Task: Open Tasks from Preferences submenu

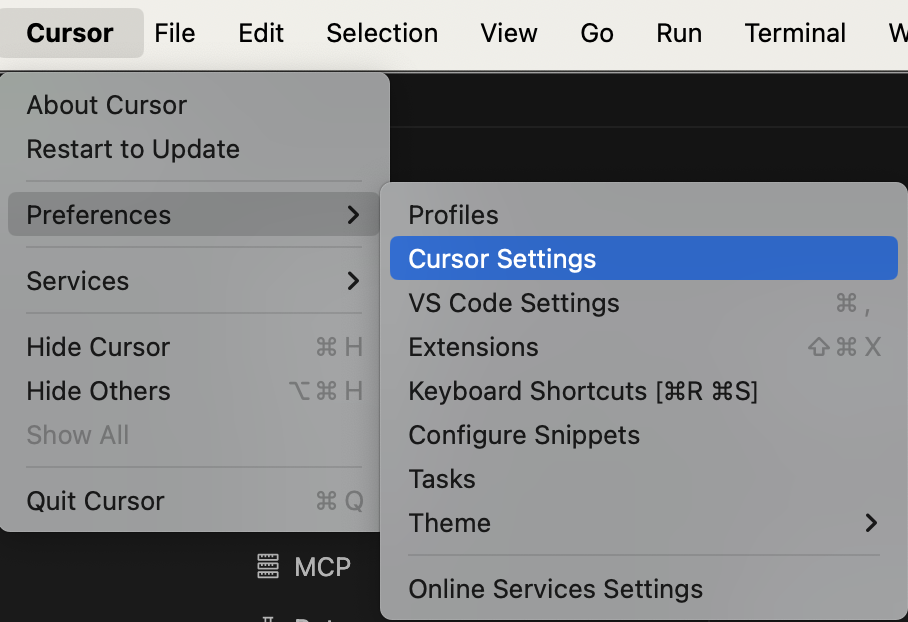Action: [x=644, y=479]
